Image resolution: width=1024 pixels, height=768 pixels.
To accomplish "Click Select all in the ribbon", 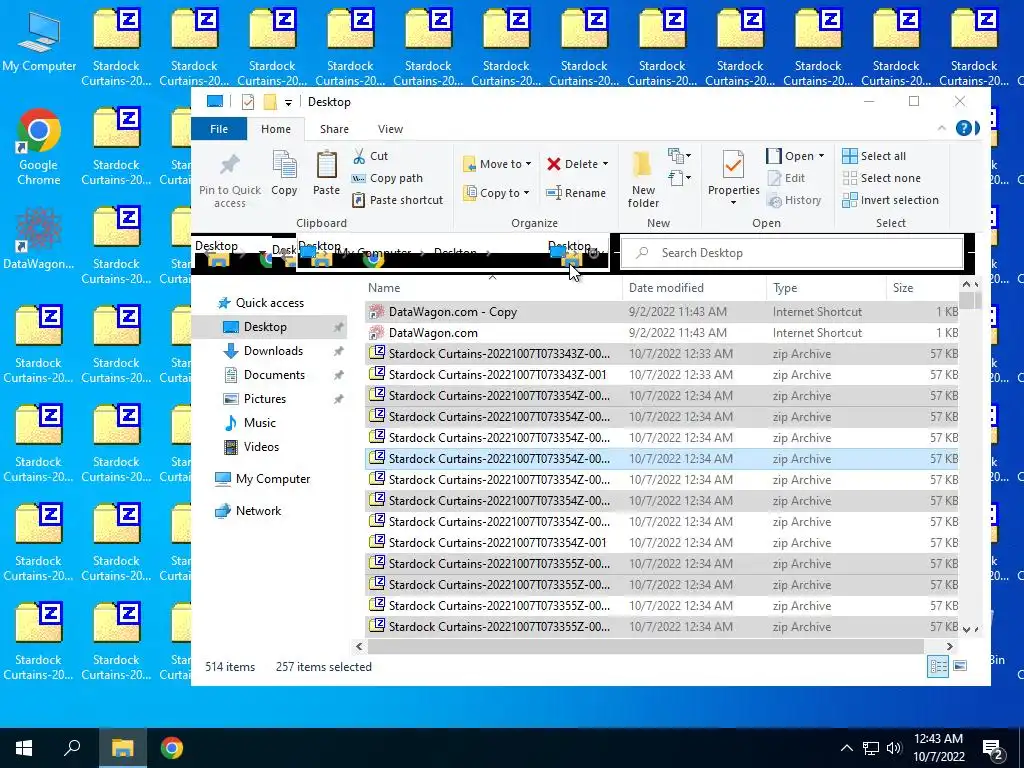I will point(874,156).
